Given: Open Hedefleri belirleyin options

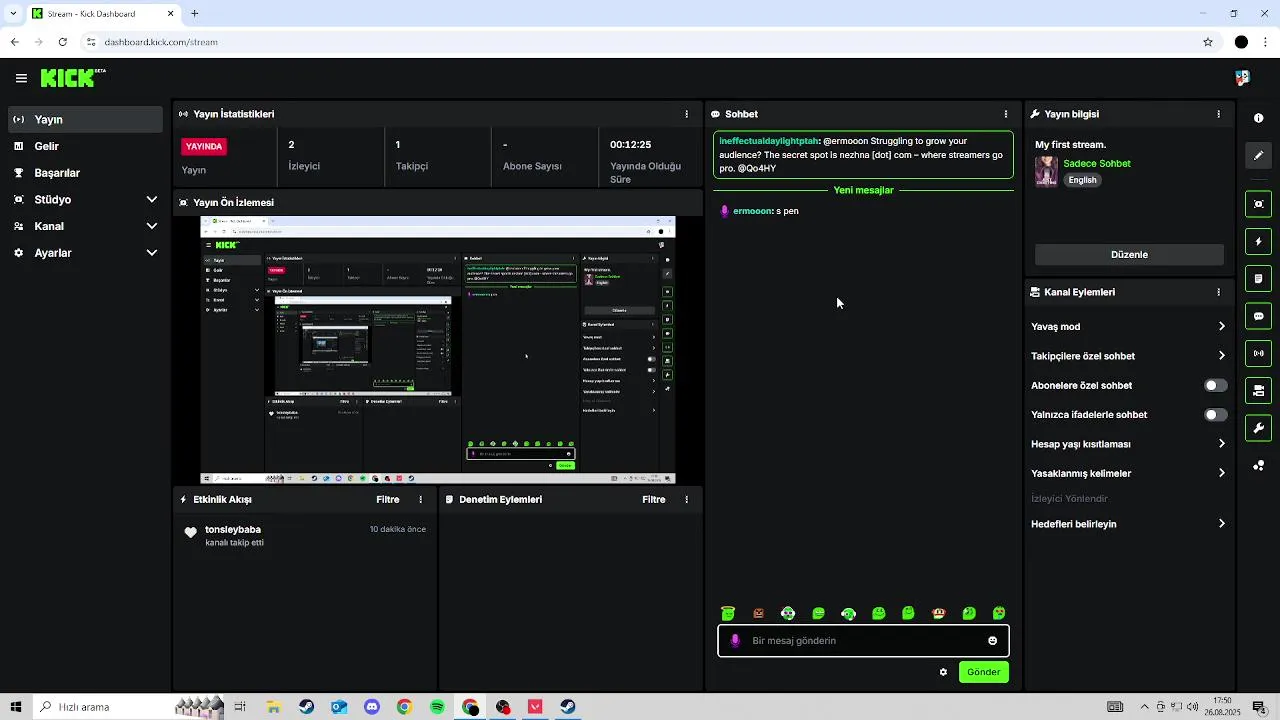Looking at the screenshot, I should [x=1221, y=524].
